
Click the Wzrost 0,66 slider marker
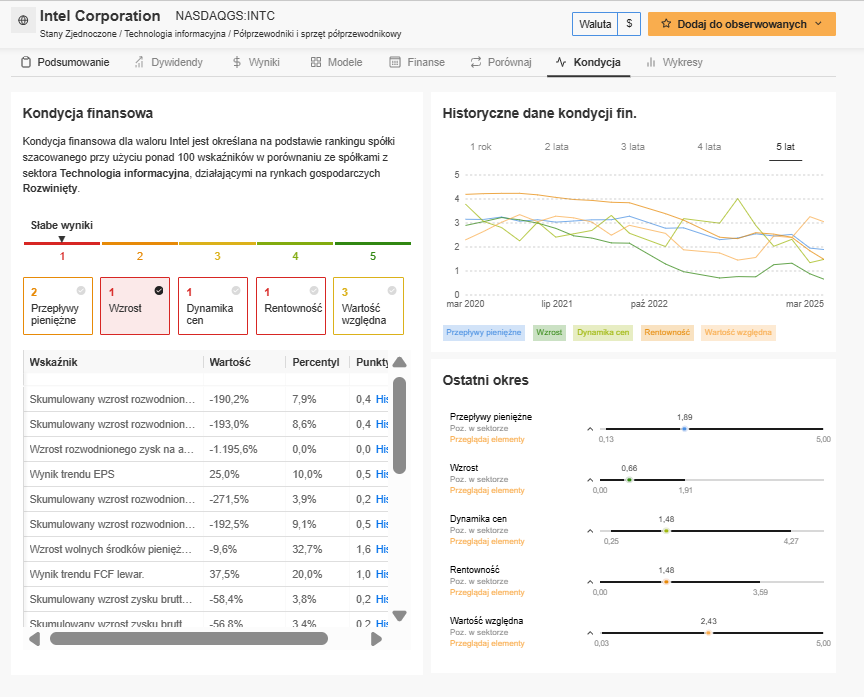[629, 480]
